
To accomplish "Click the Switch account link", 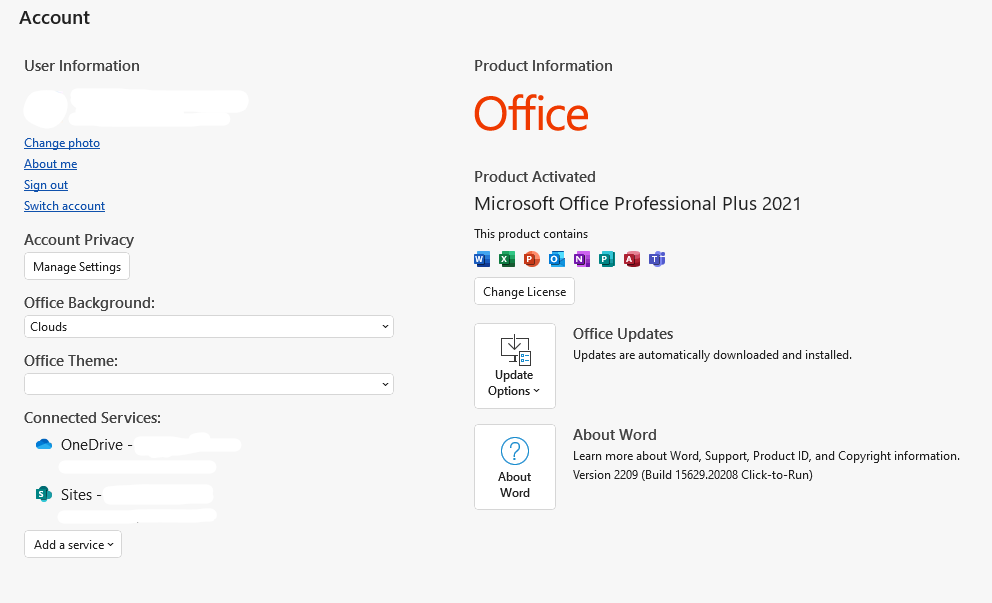I will point(65,206).
